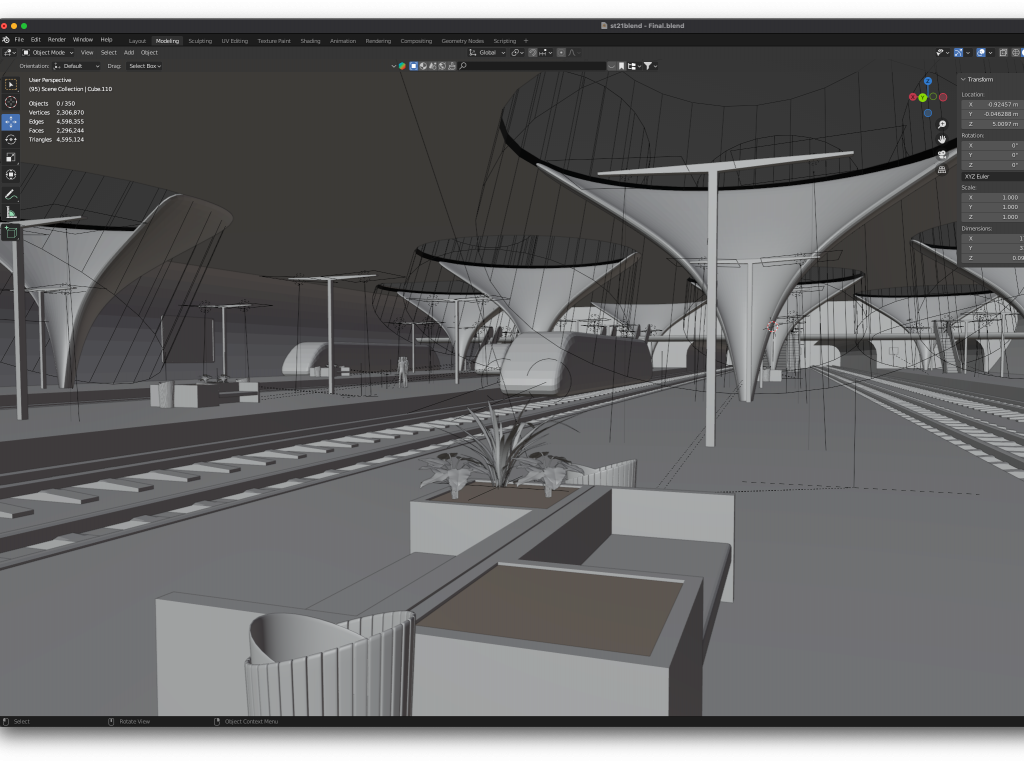Open the Object Mode dropdown
Screen dimensions: 1024x763
pos(49,52)
